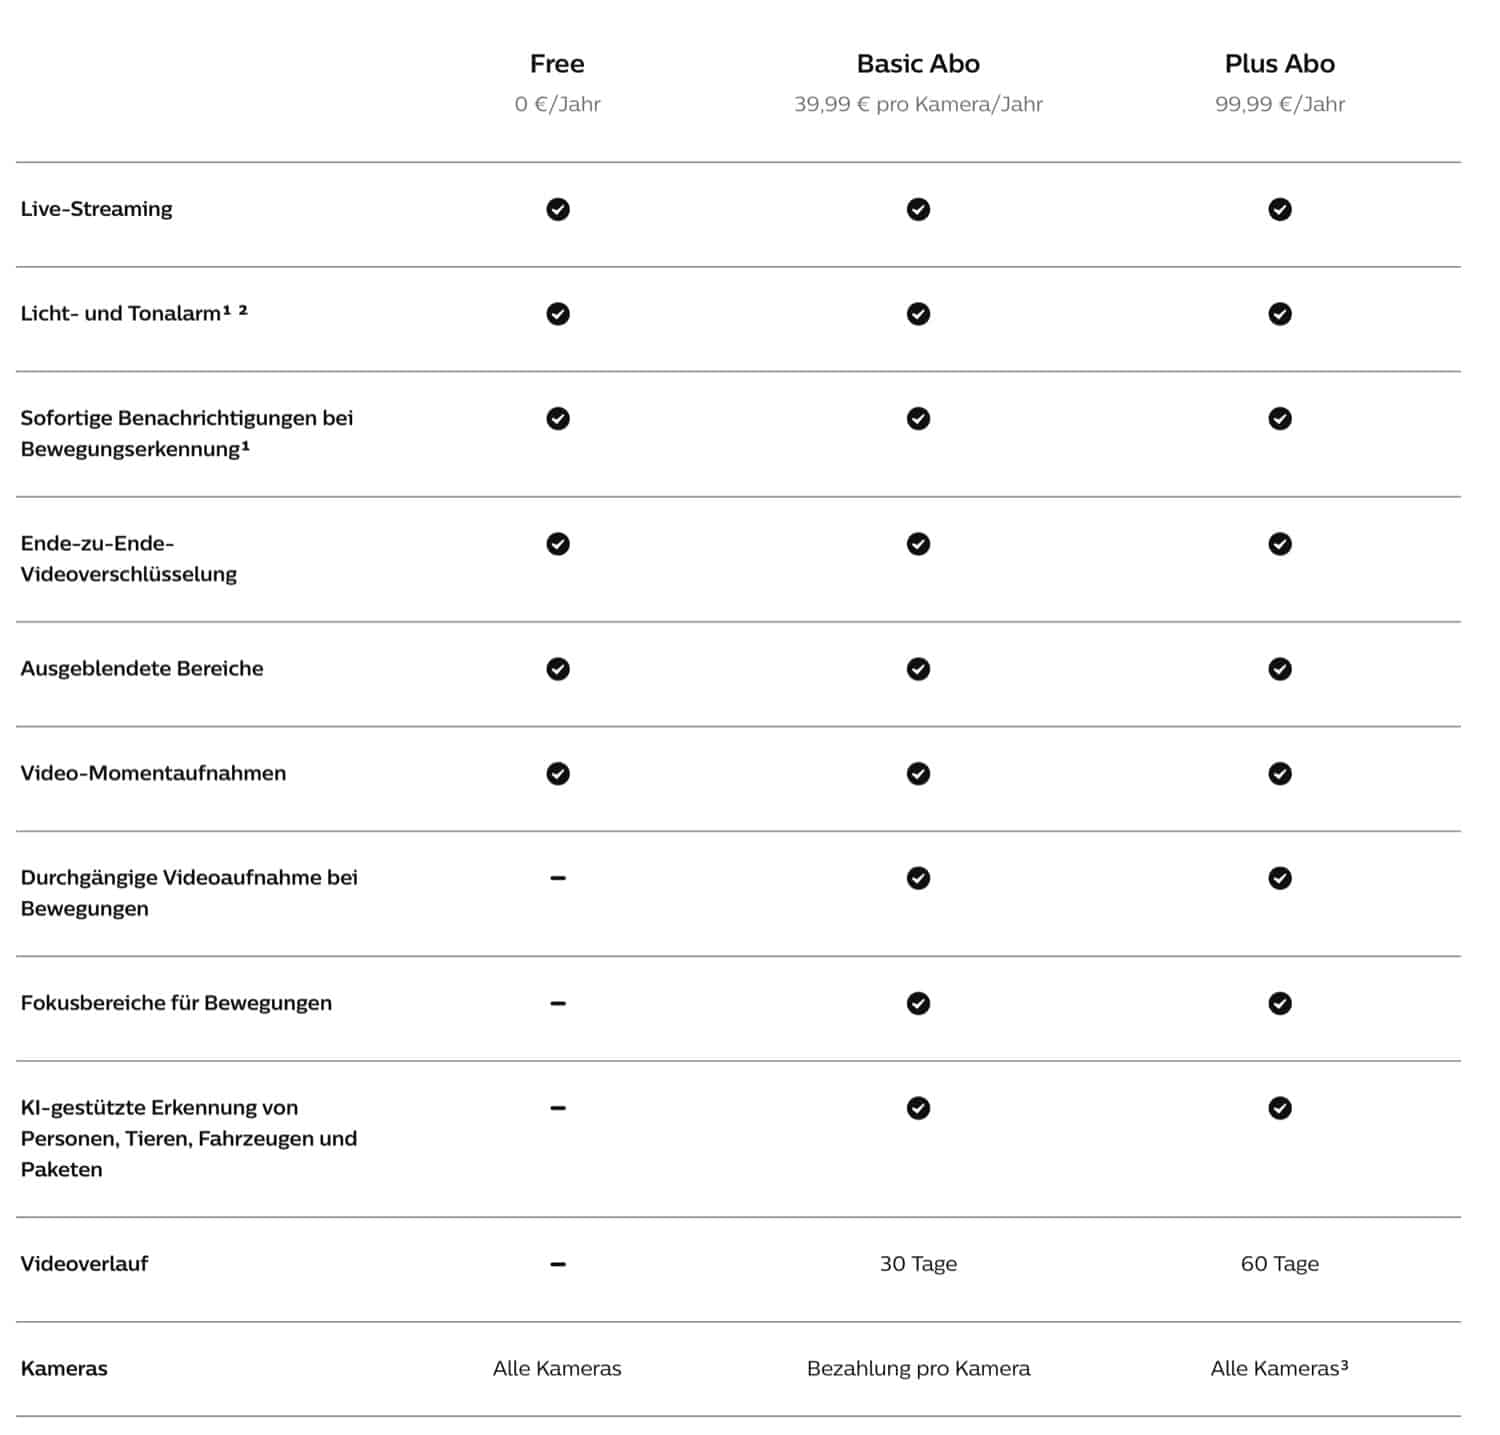Click Ende-zu-Ende-Videoverschlüsselung checkmark under Plus Abo

(1280, 544)
